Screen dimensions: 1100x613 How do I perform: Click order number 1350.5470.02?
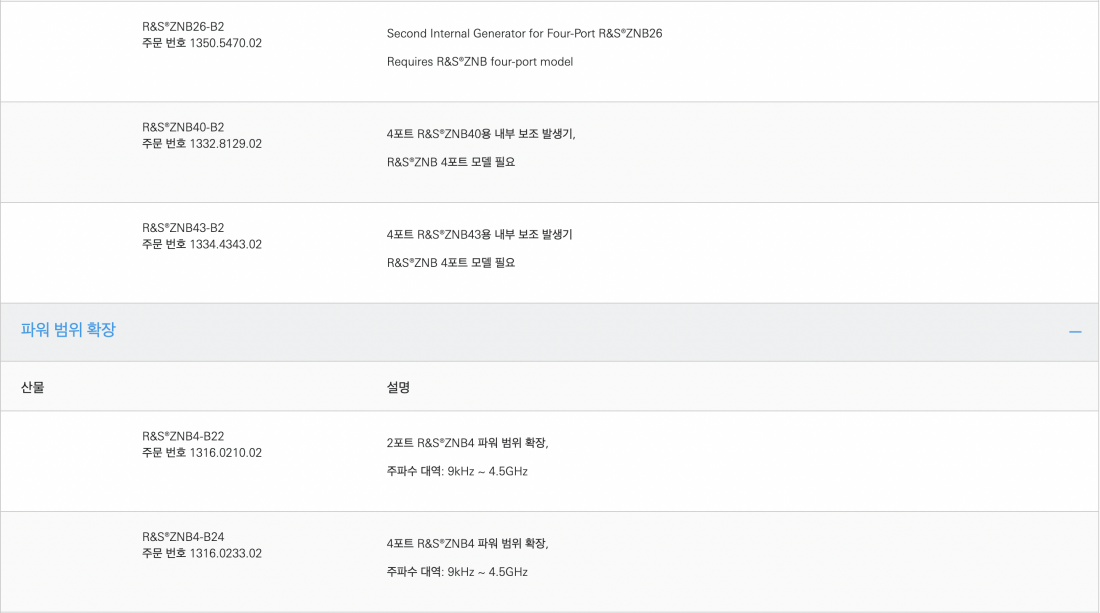201,44
